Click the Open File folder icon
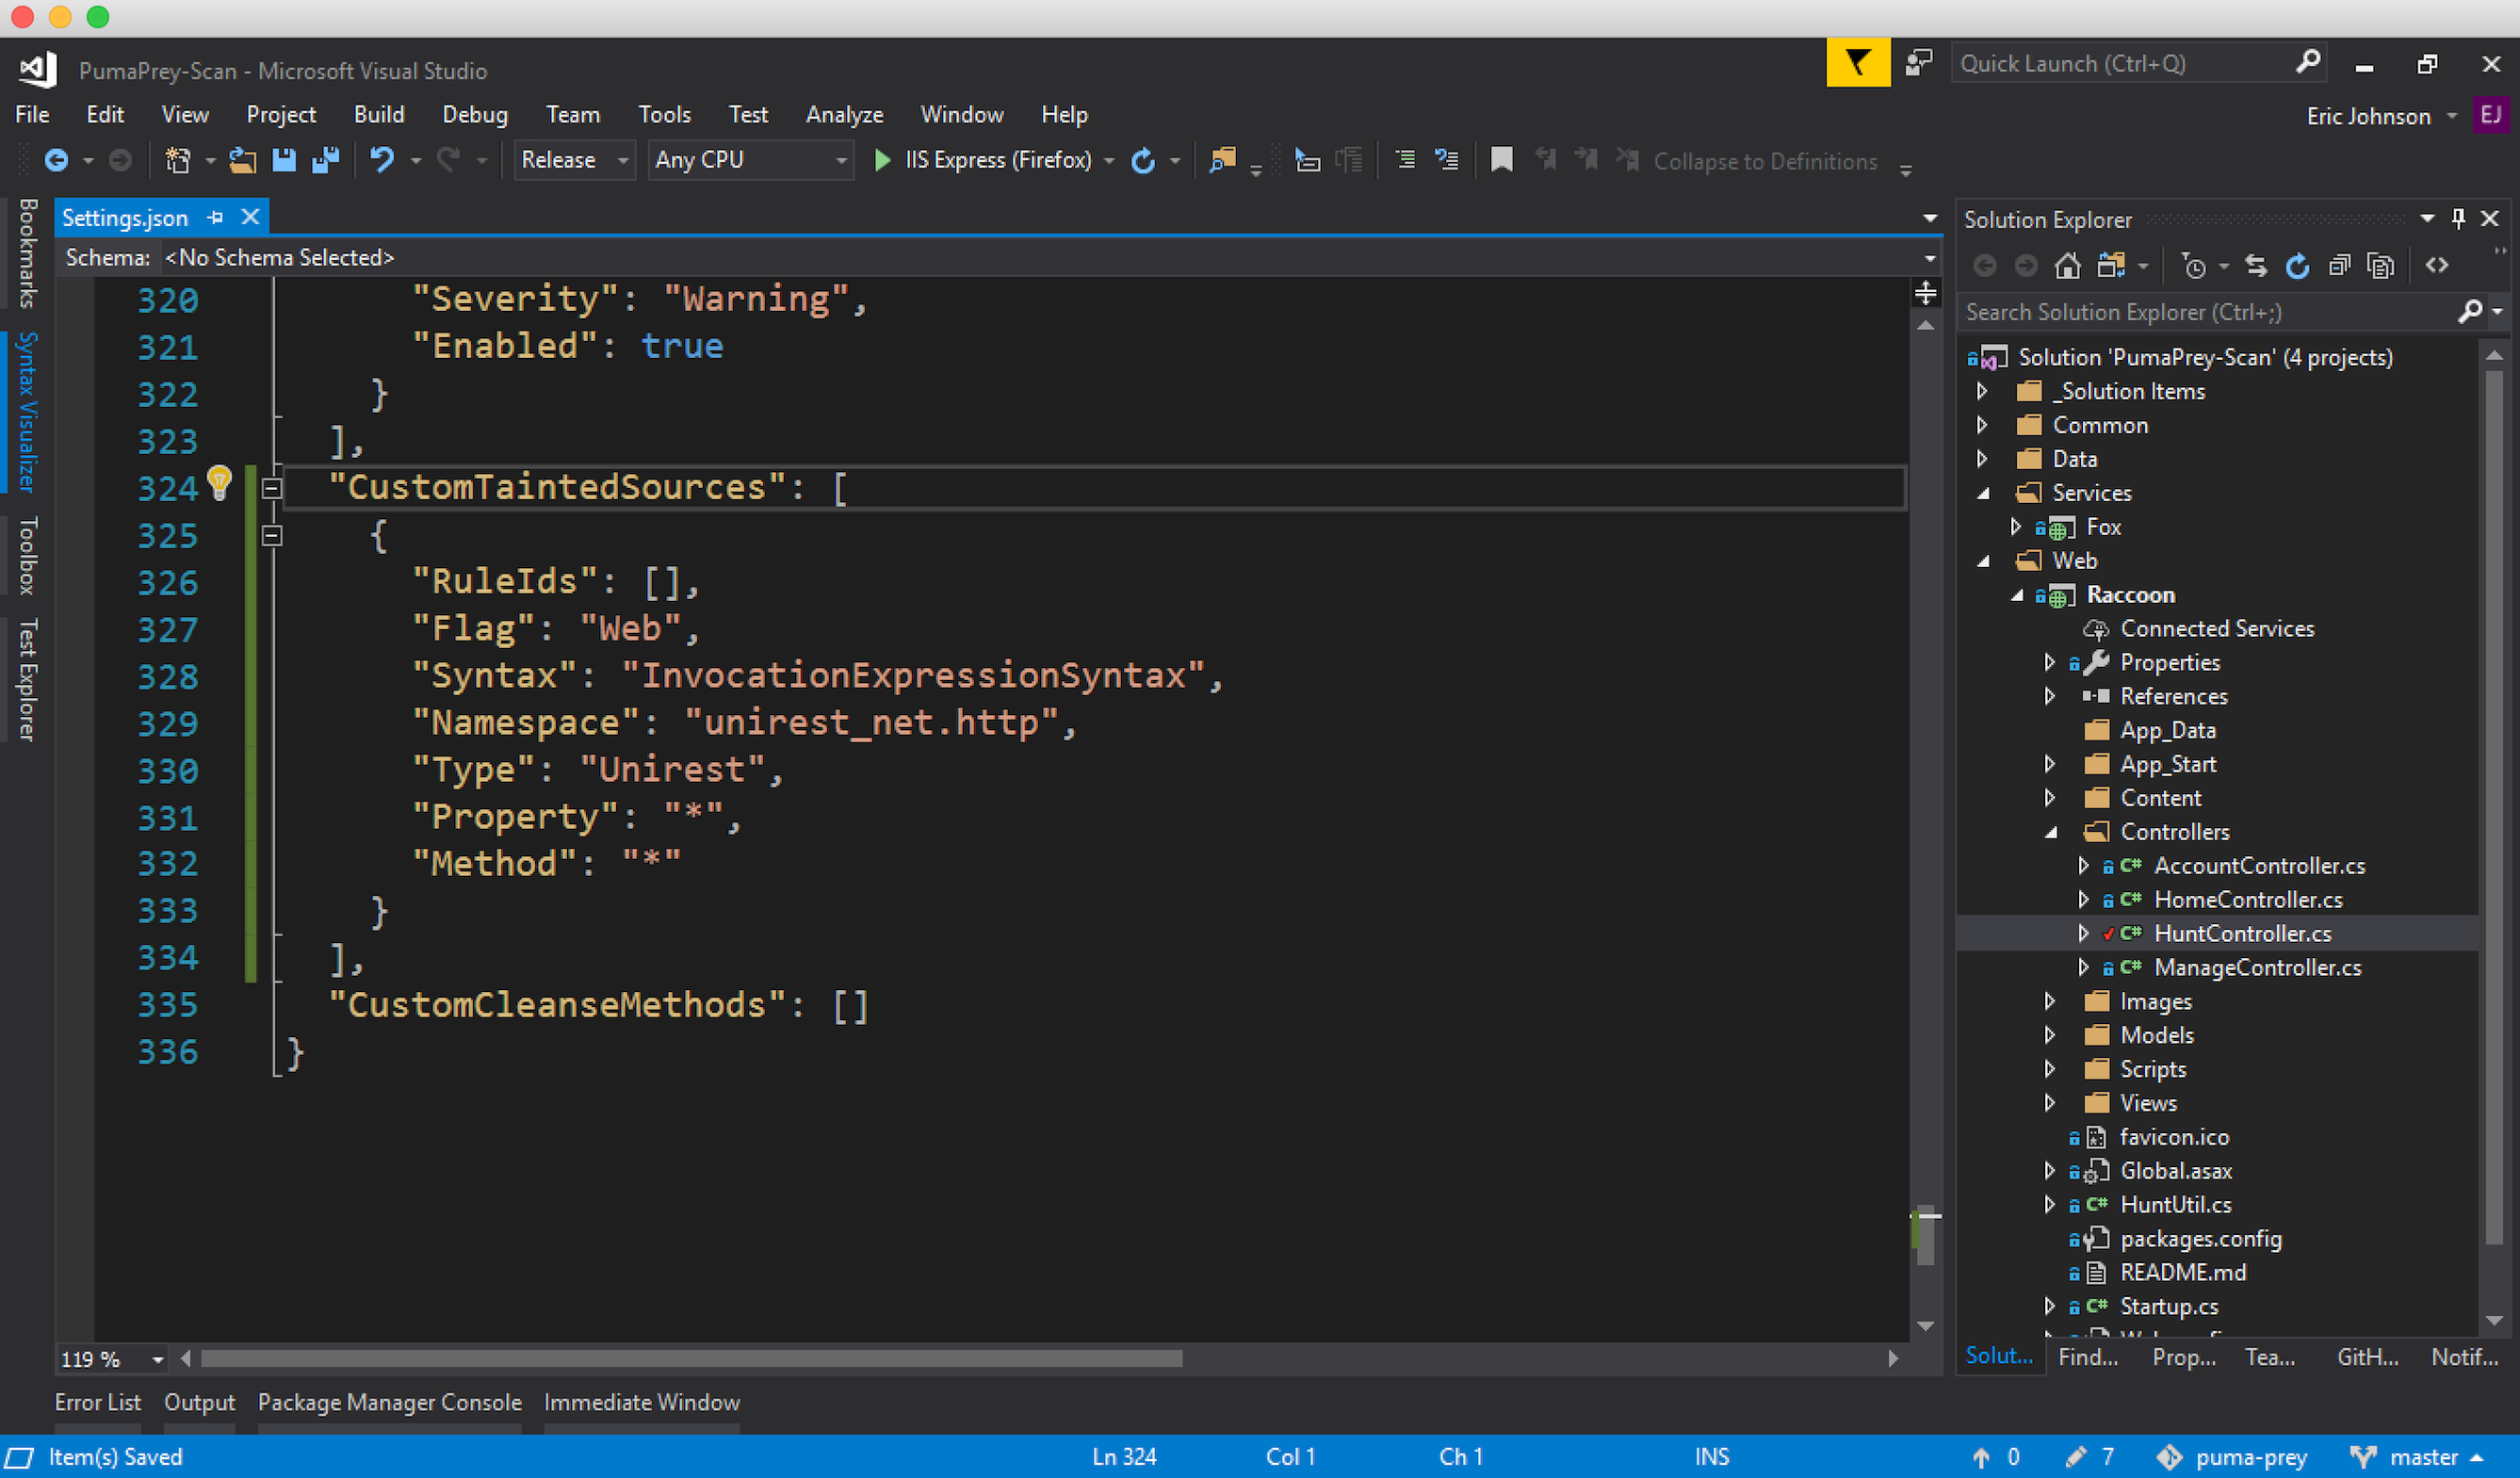Viewport: 2520px width, 1478px height. point(243,160)
